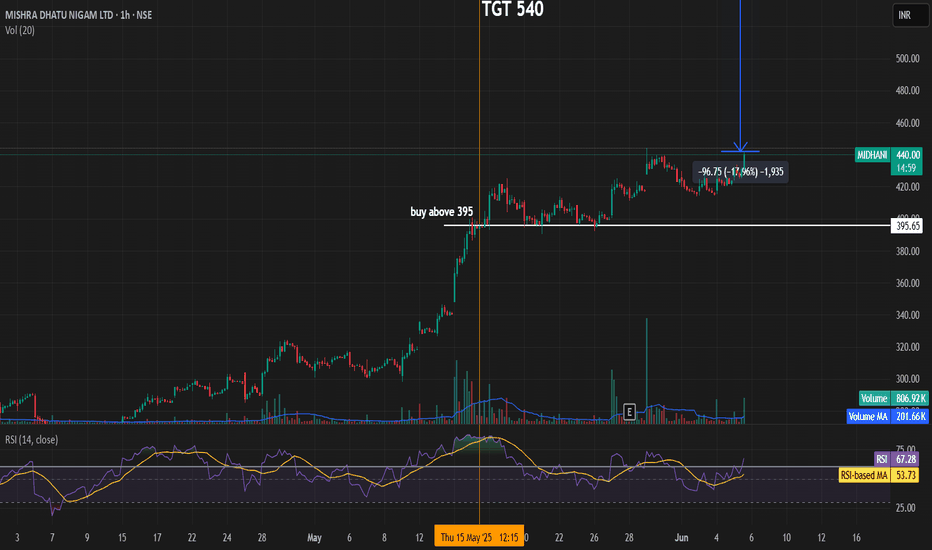This screenshot has width=932, height=550.
Task: Click the Vol (20) indicator legend
Action: coord(20,30)
